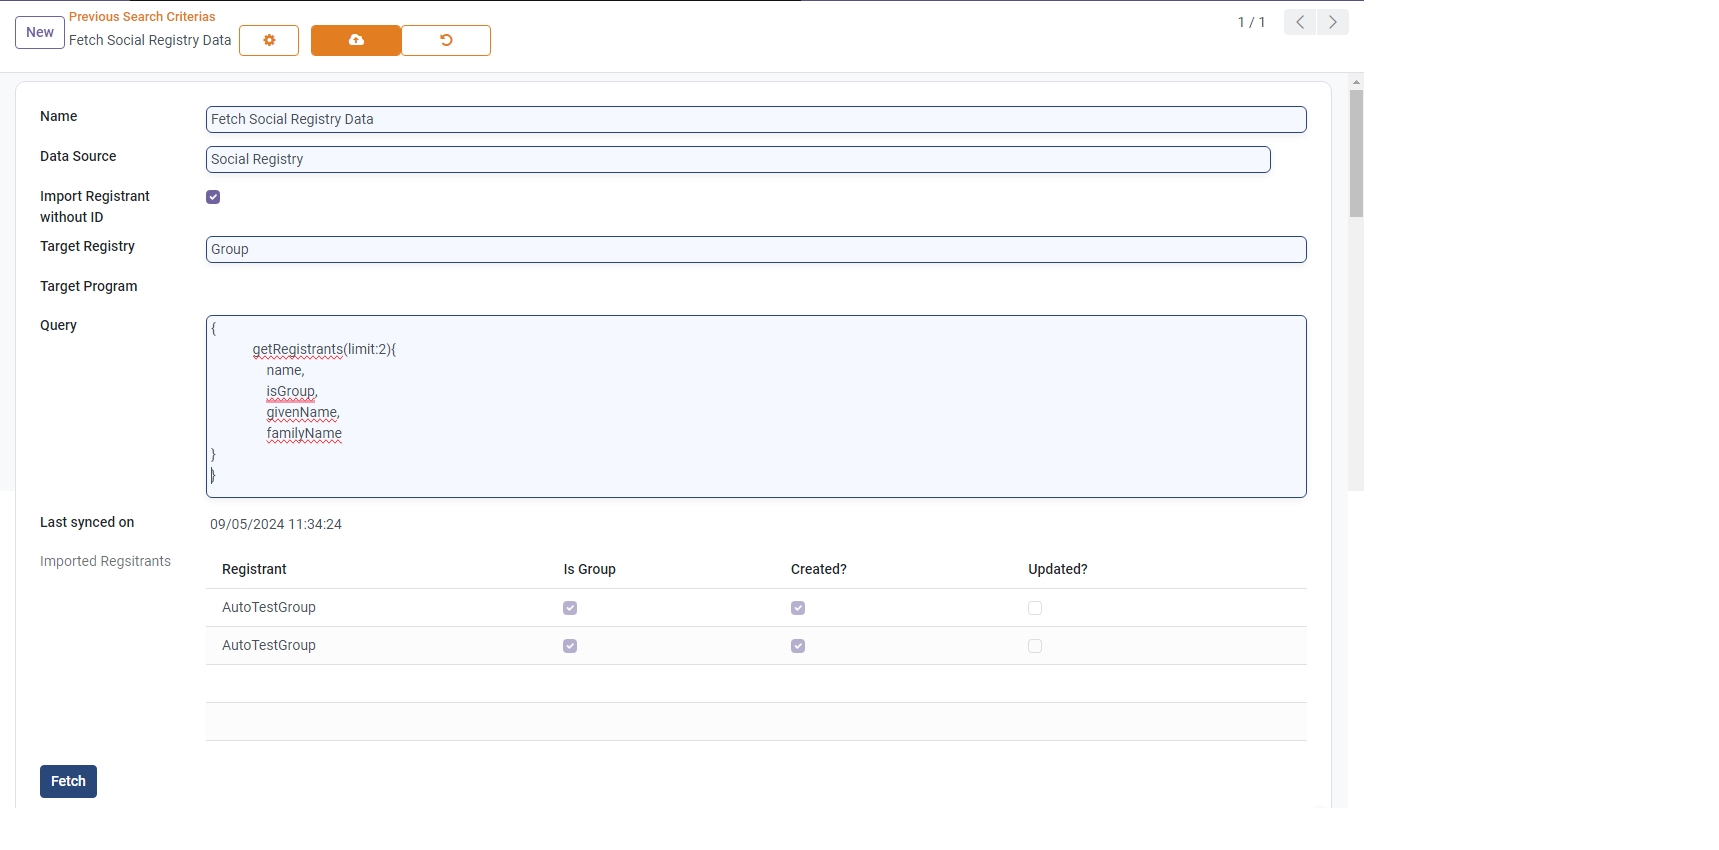Go to next record arrow
This screenshot has height=850, width=1719.
coord(1333,22)
